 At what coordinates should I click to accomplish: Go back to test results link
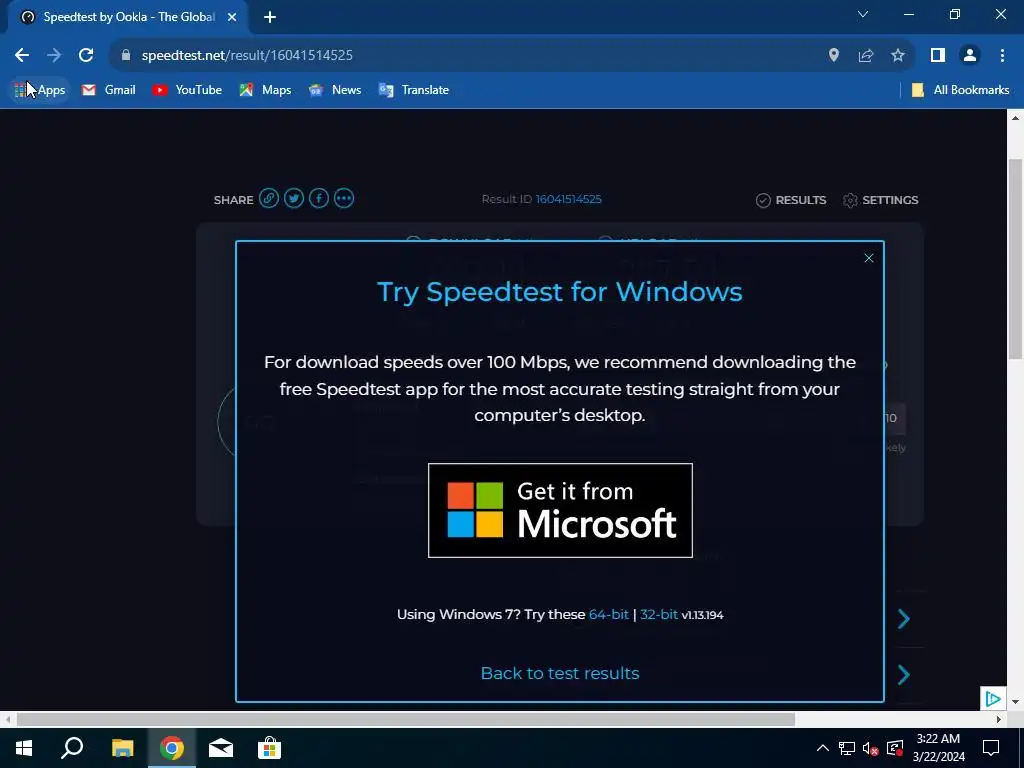coord(560,673)
